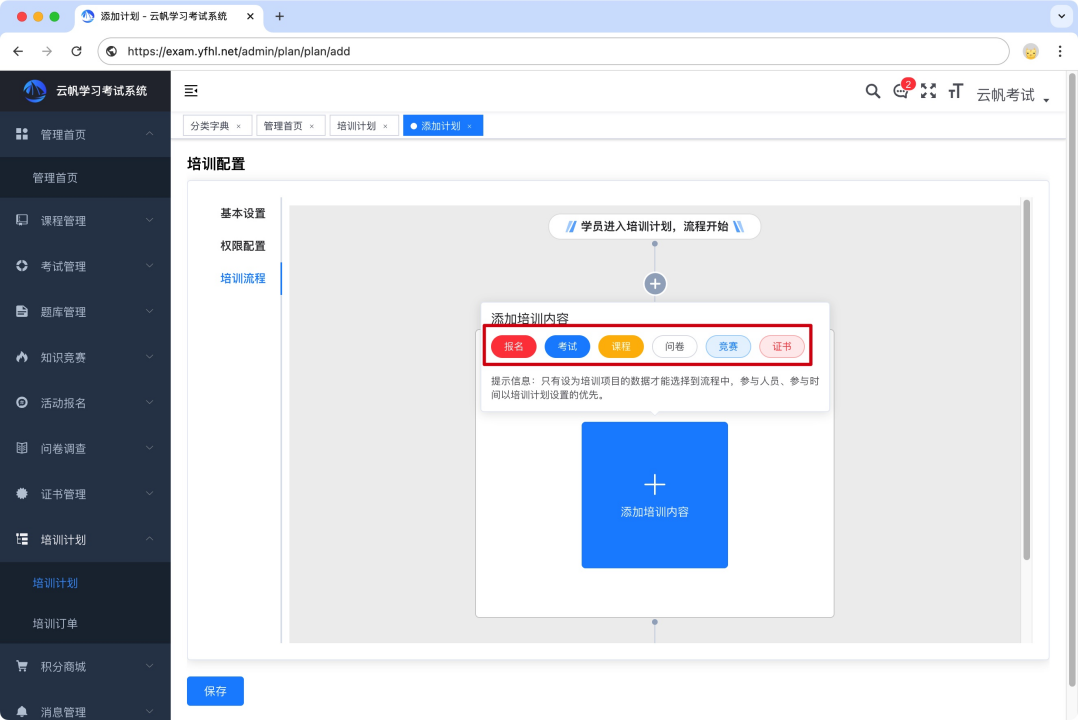This screenshot has width=1078, height=720.
Task: Open 培训订单 in the sidebar
Action: [55, 624]
